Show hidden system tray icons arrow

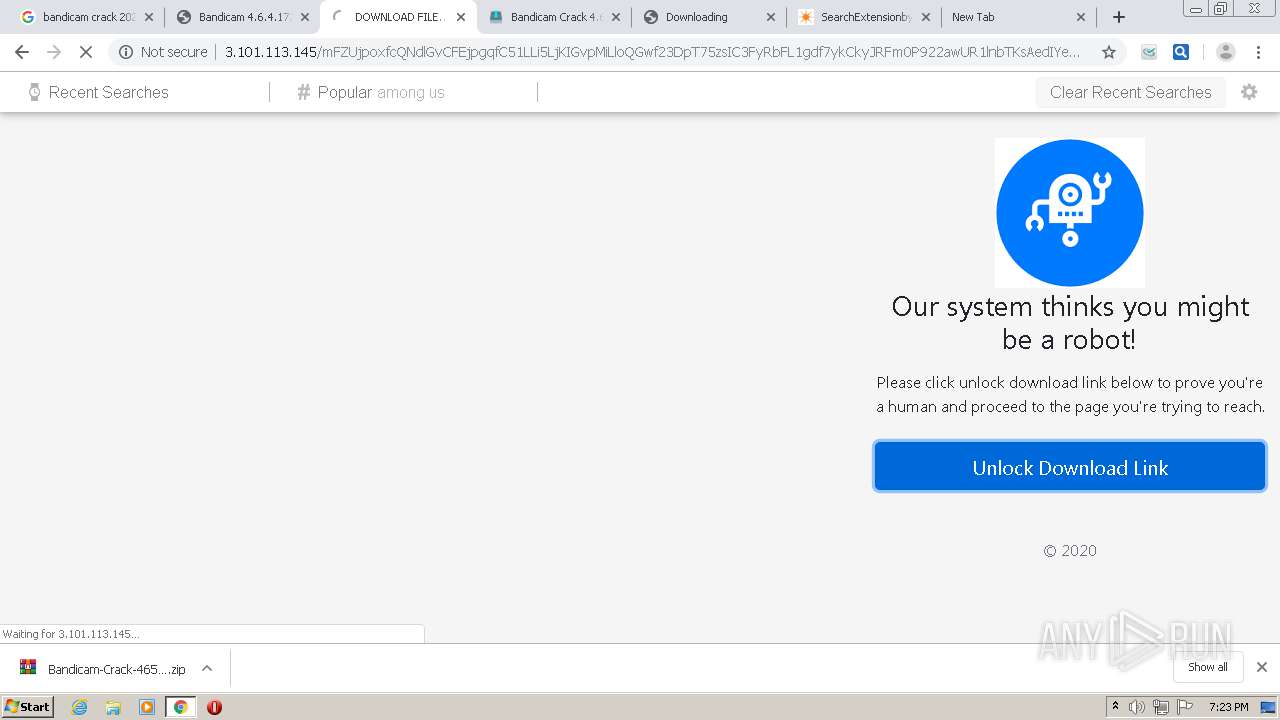tap(1115, 707)
